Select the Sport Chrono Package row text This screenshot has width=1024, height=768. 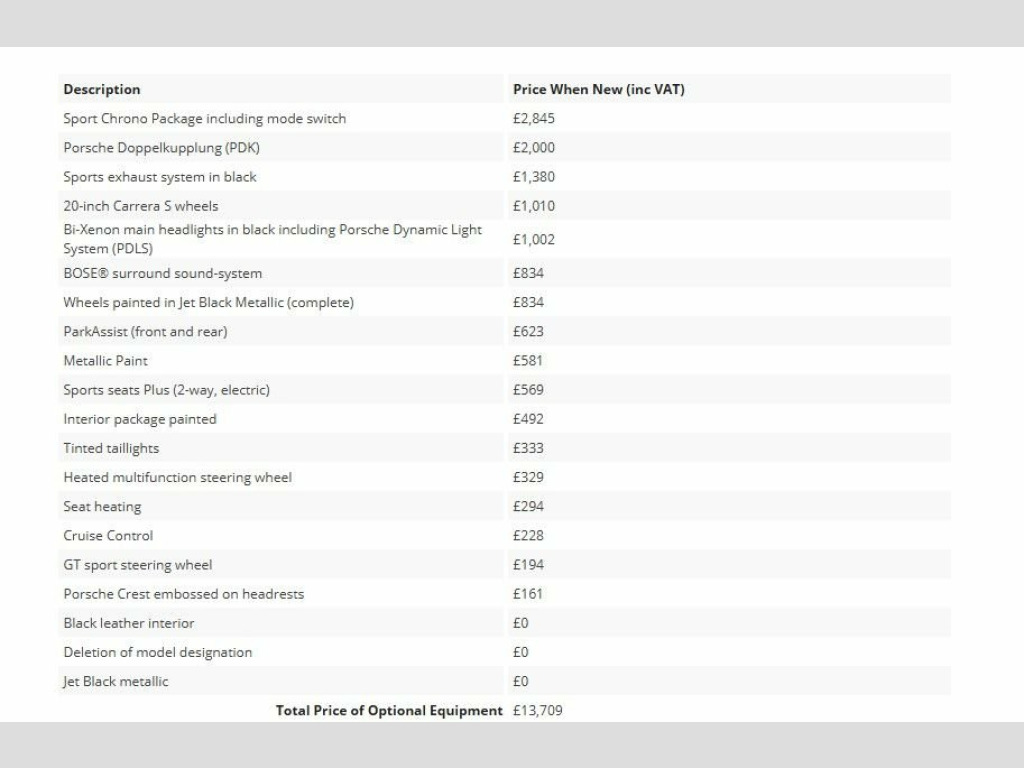(x=204, y=118)
